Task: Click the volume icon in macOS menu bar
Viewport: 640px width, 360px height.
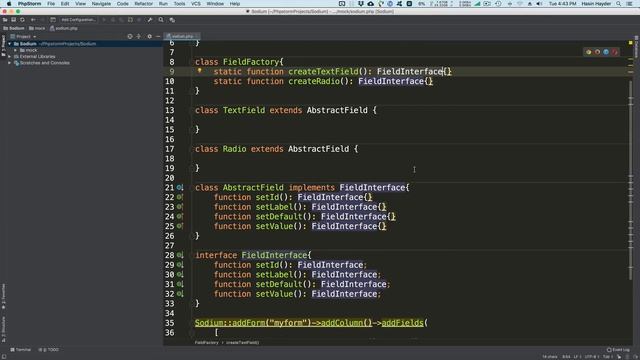Action: point(539,4)
